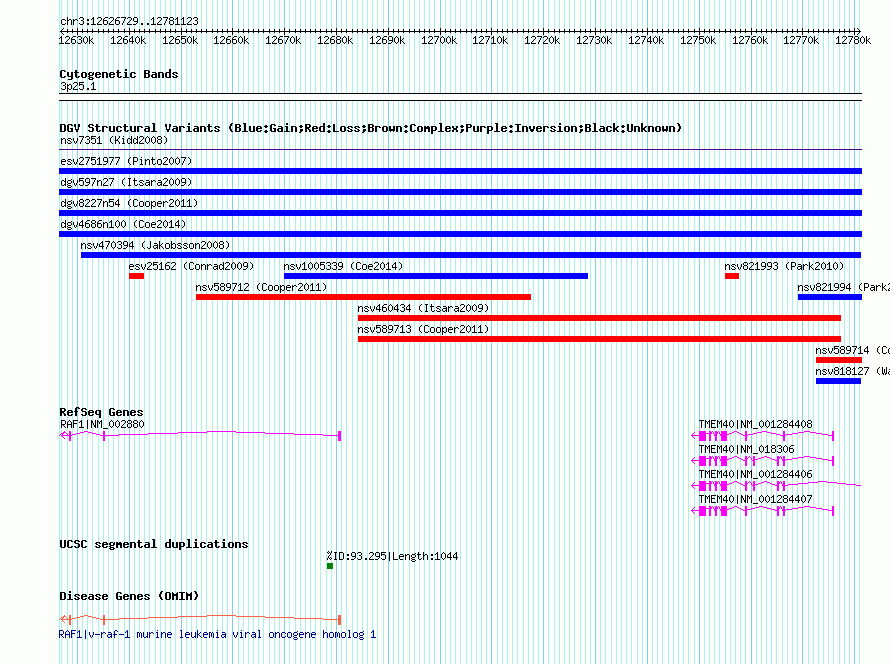Select the nsv589712 (Cooper2011) red loss bar
This screenshot has width=890, height=664.
tap(363, 297)
